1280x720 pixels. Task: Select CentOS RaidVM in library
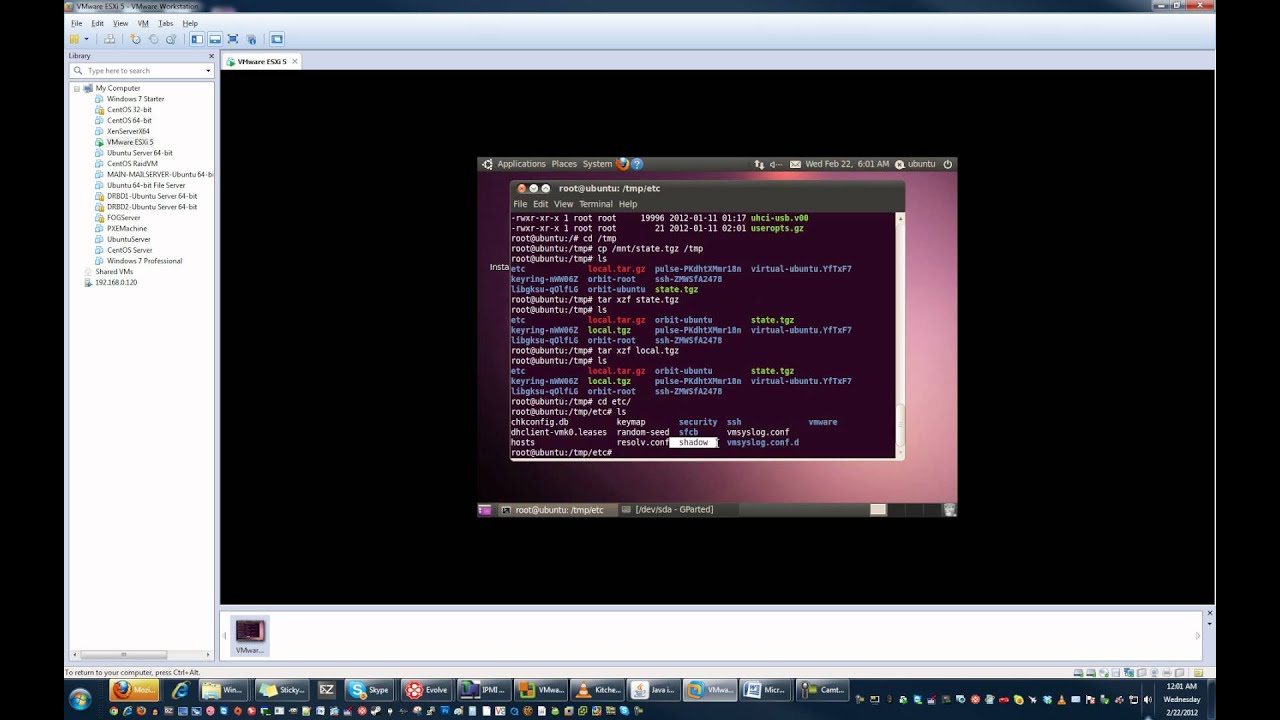[132, 163]
